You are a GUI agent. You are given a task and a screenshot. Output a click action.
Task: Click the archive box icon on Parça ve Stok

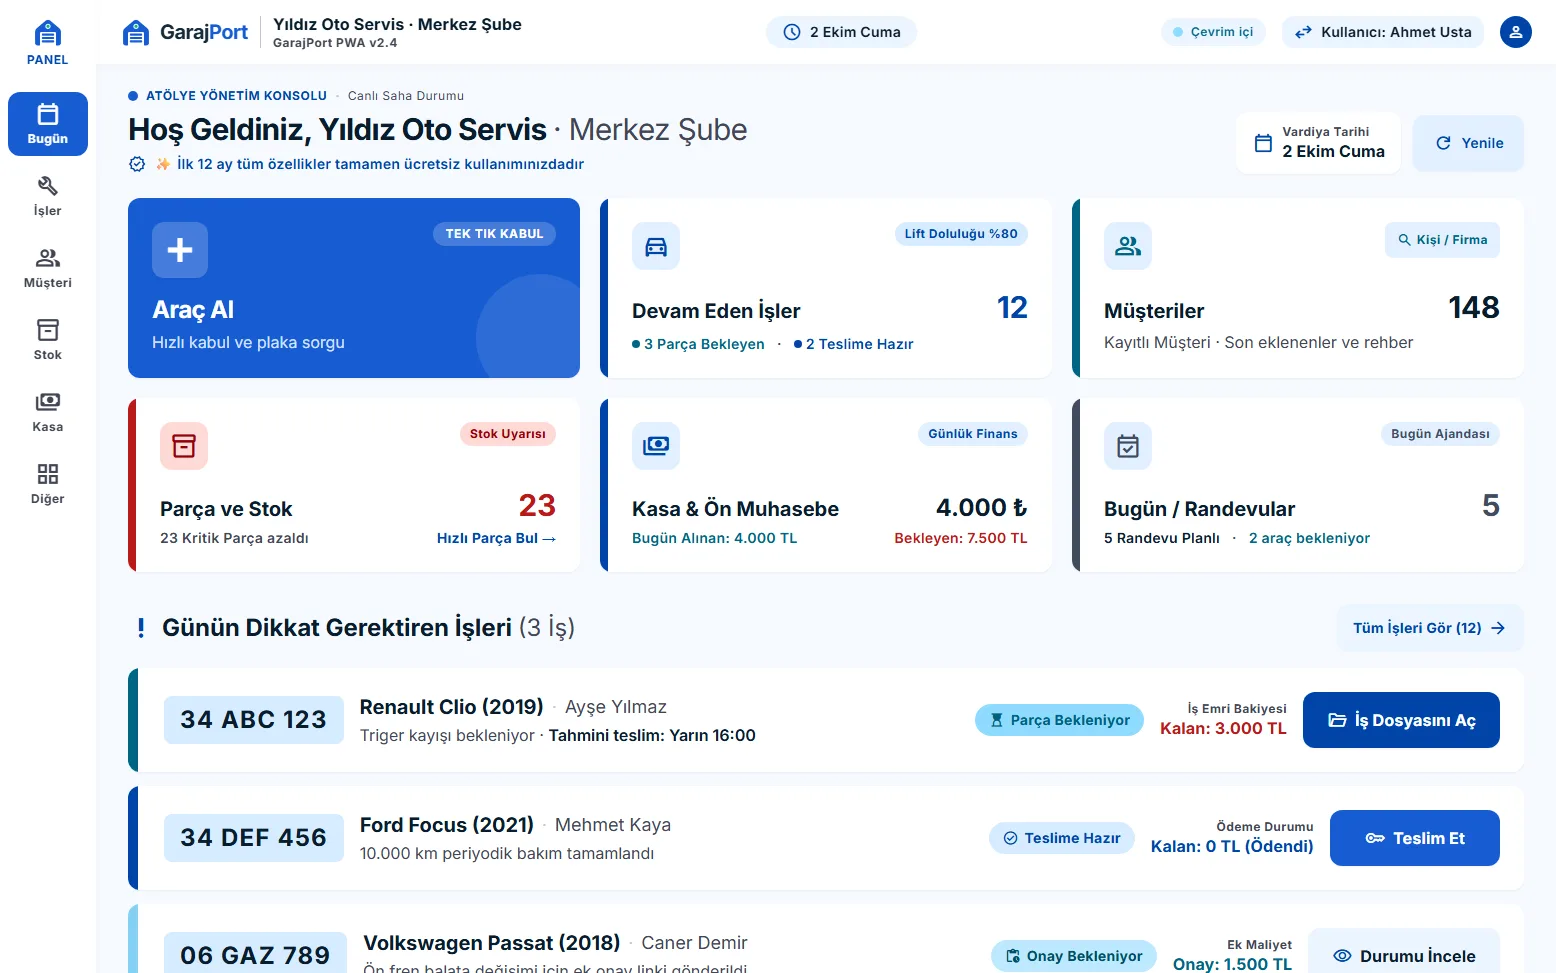click(x=184, y=446)
